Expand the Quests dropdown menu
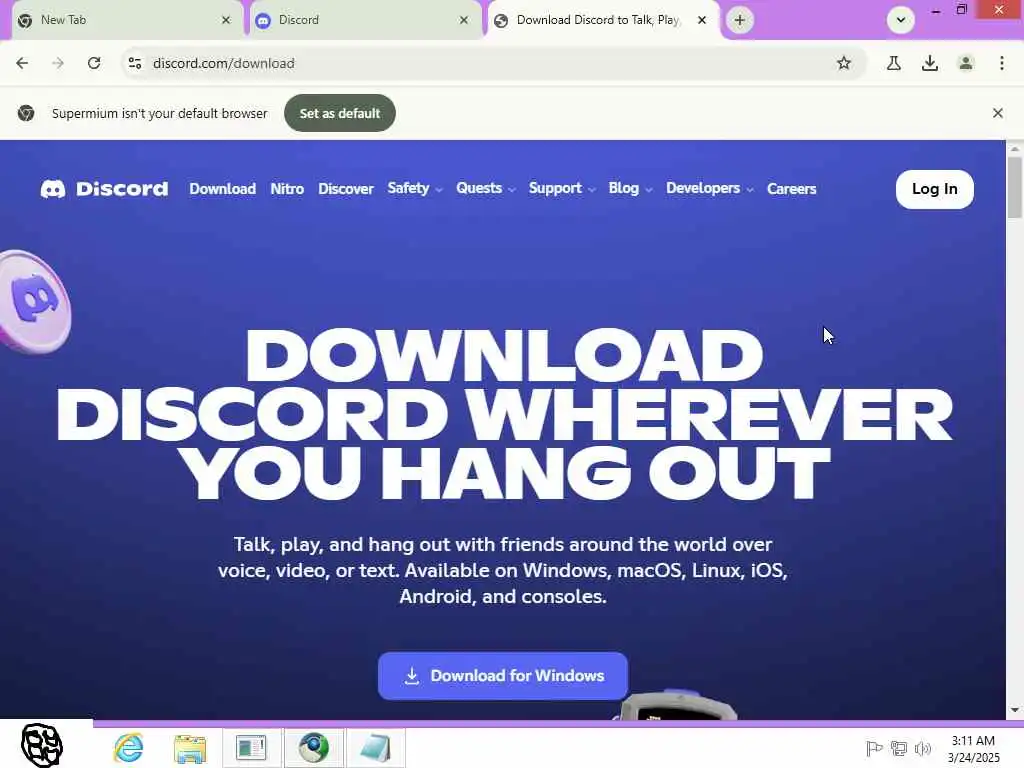 [x=486, y=189]
